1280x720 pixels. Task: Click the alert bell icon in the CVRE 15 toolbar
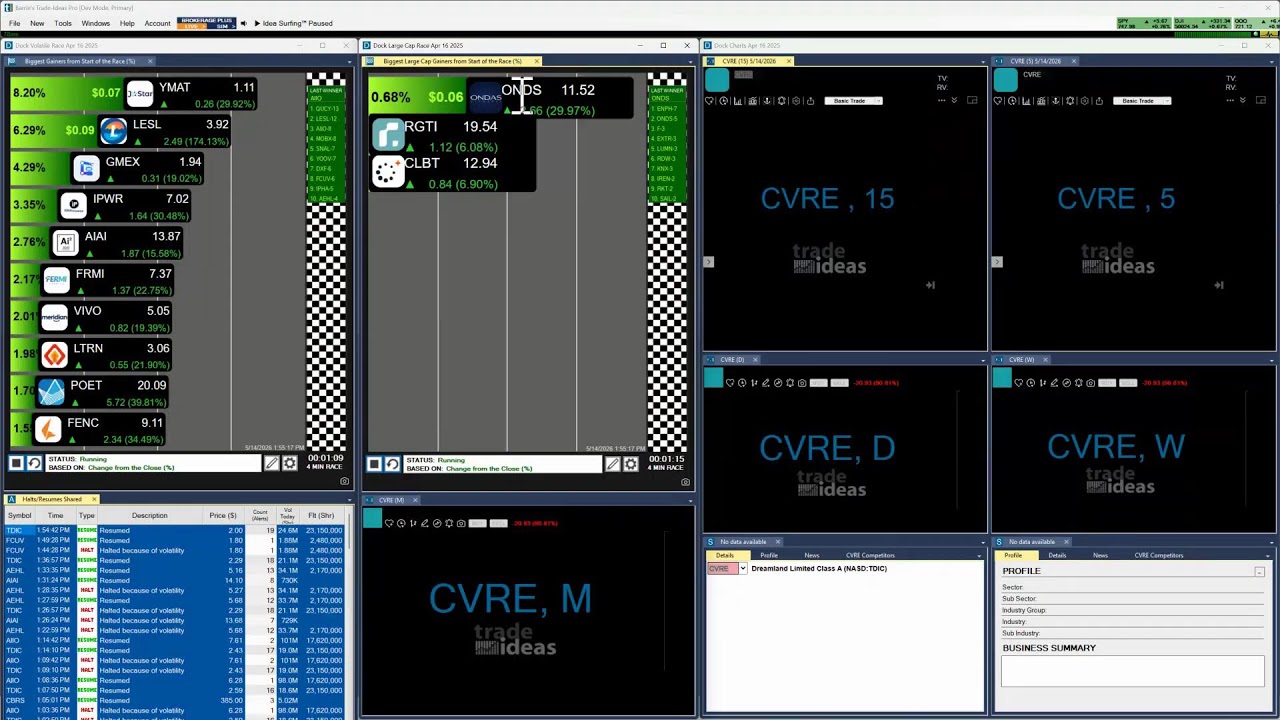point(782,101)
